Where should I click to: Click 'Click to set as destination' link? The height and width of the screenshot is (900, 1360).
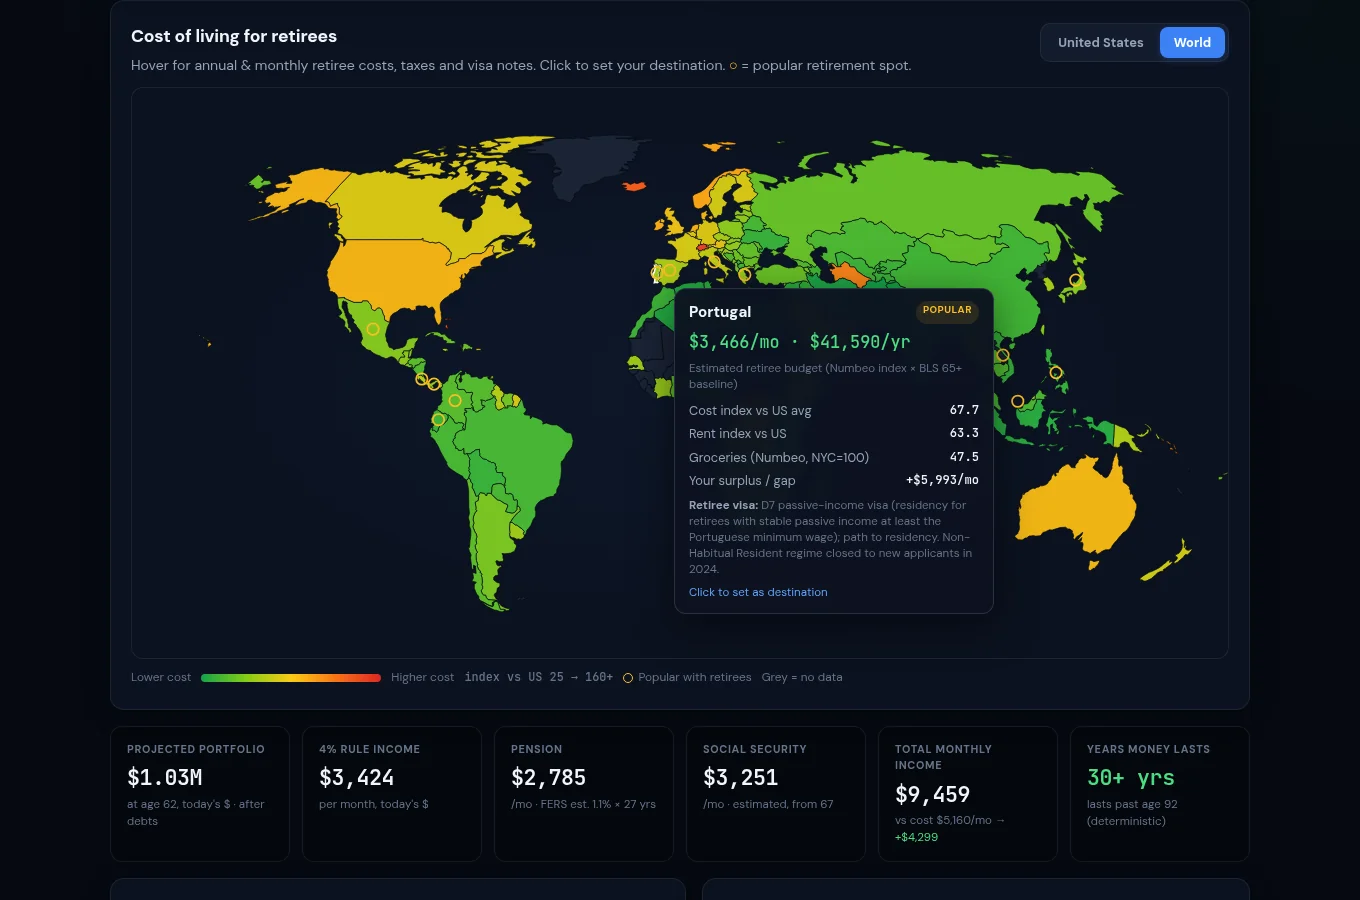(758, 592)
